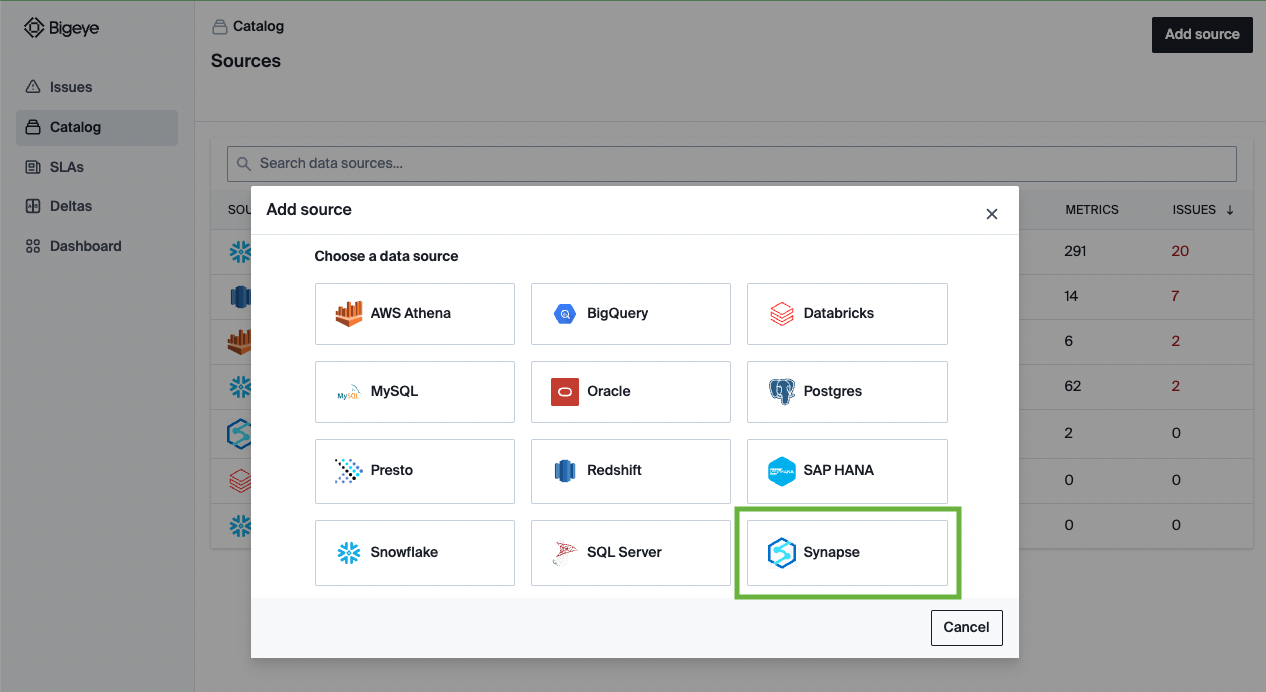
Task: Click the Dashboard grid icon
Action: (33, 246)
